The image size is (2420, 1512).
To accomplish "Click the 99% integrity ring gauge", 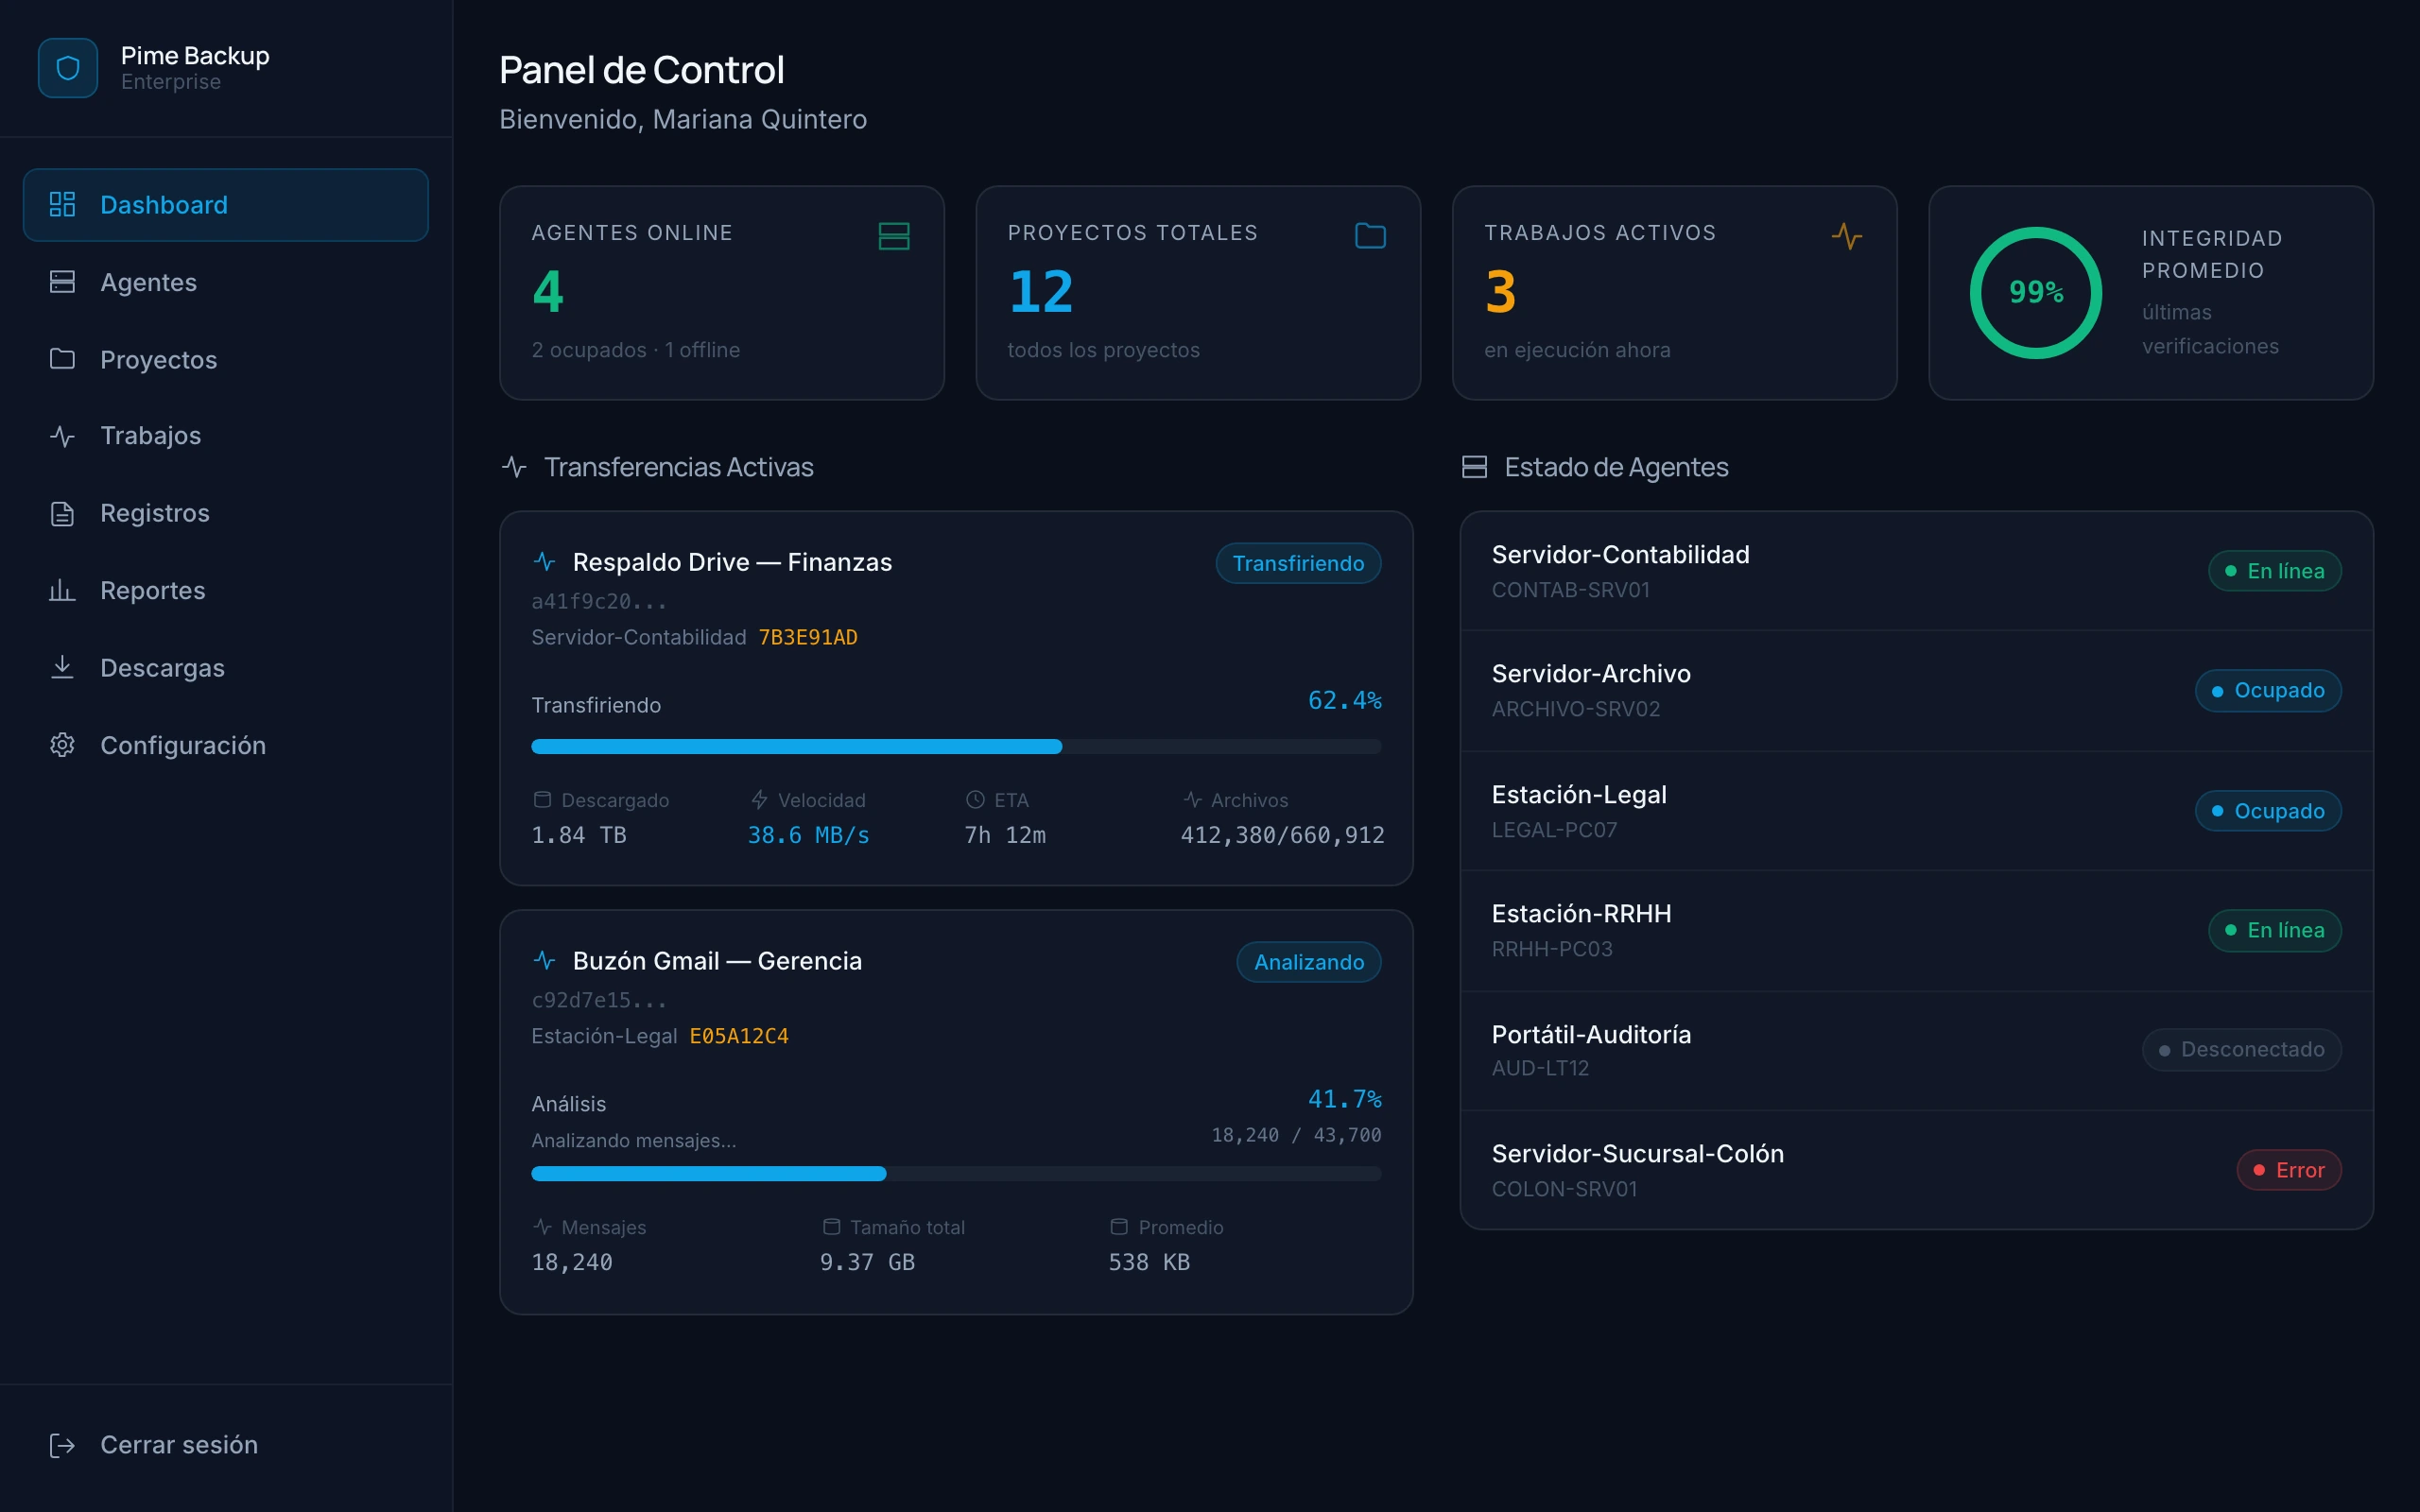I will (2036, 292).
